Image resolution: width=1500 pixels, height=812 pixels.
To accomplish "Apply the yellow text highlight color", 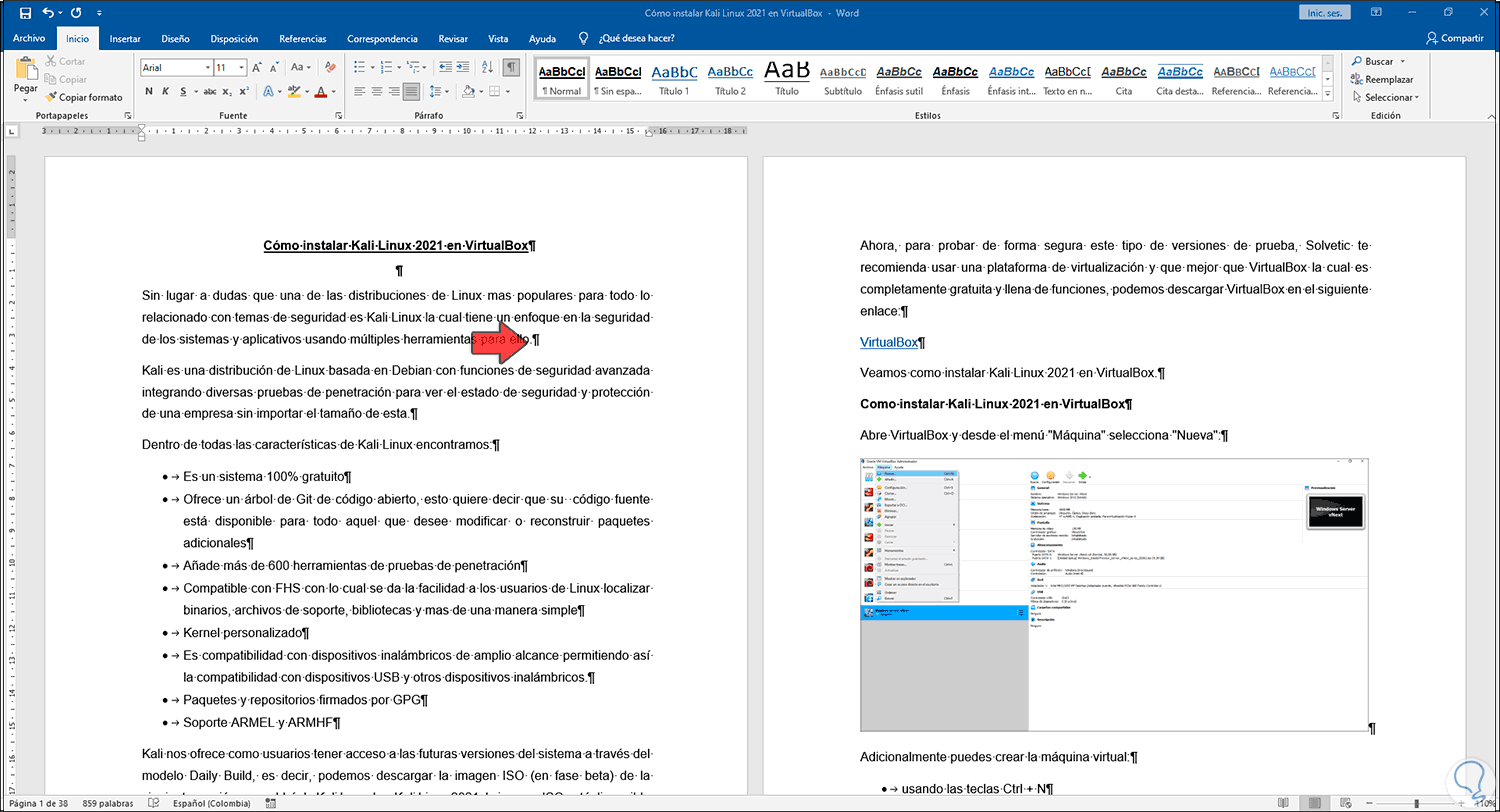I will [294, 91].
